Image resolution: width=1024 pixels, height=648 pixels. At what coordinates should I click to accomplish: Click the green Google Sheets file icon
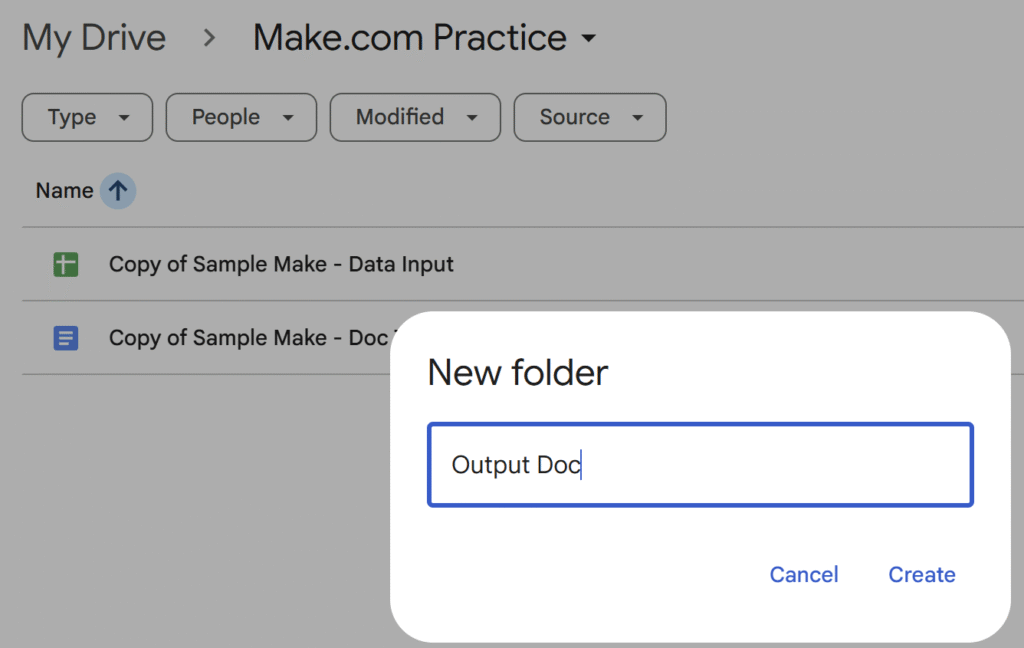66,265
